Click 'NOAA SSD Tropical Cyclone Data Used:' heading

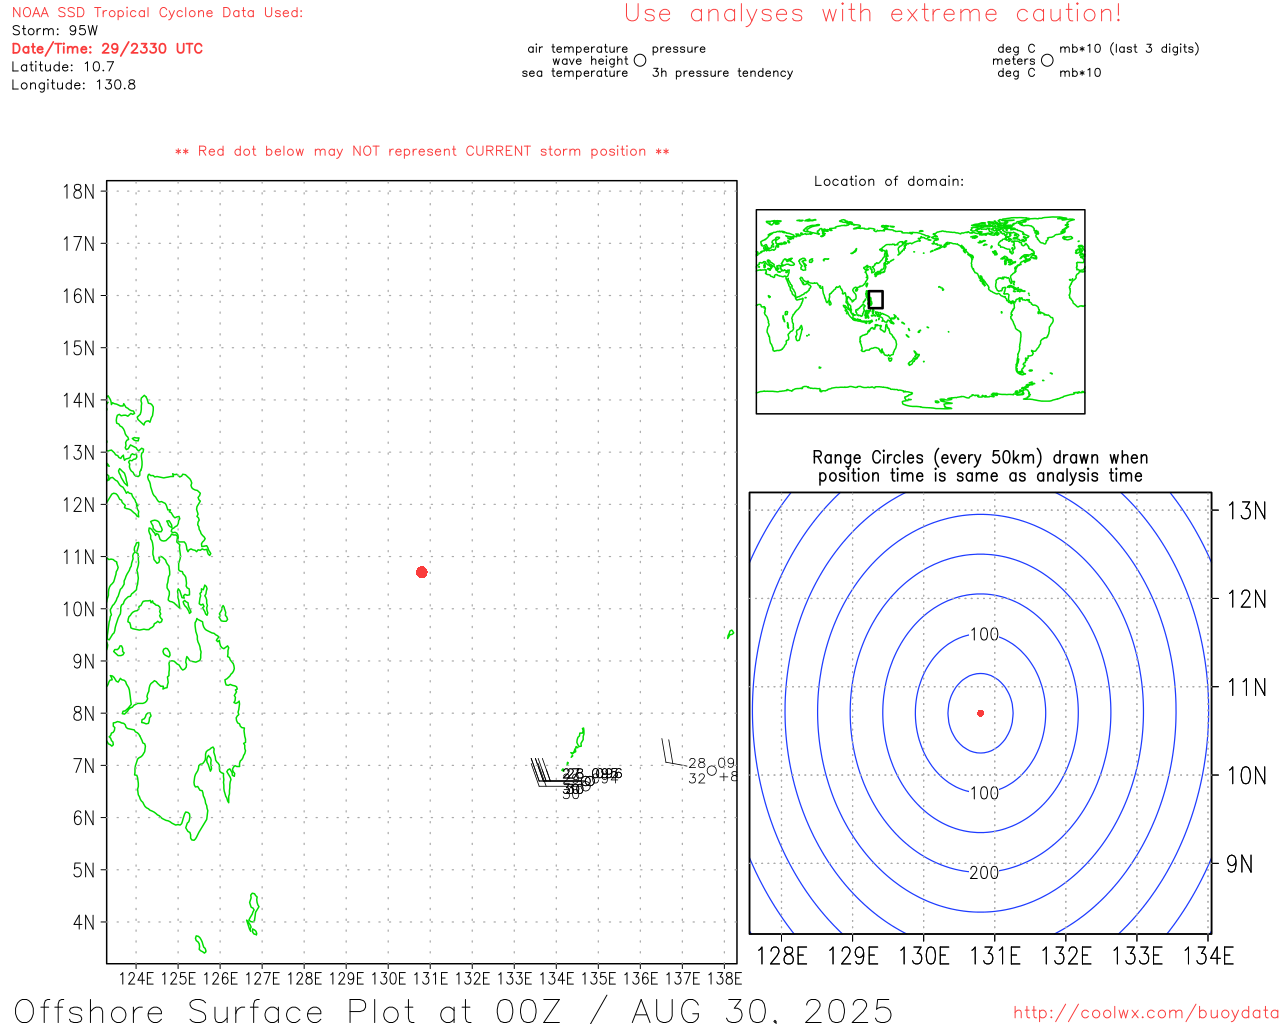click(x=157, y=13)
